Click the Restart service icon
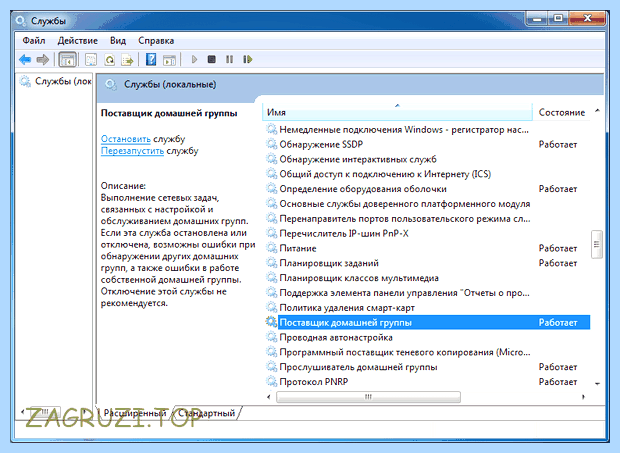620x453 pixels. coord(248,59)
